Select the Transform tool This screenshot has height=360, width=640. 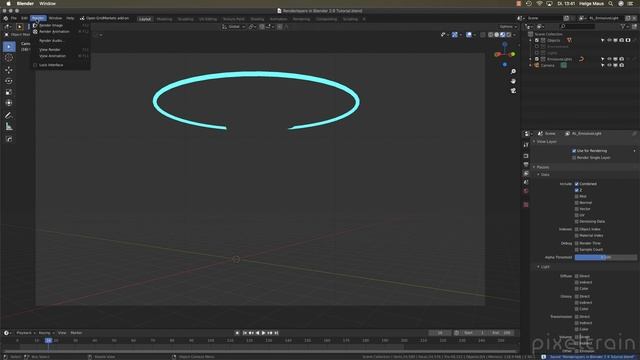coord(9,103)
